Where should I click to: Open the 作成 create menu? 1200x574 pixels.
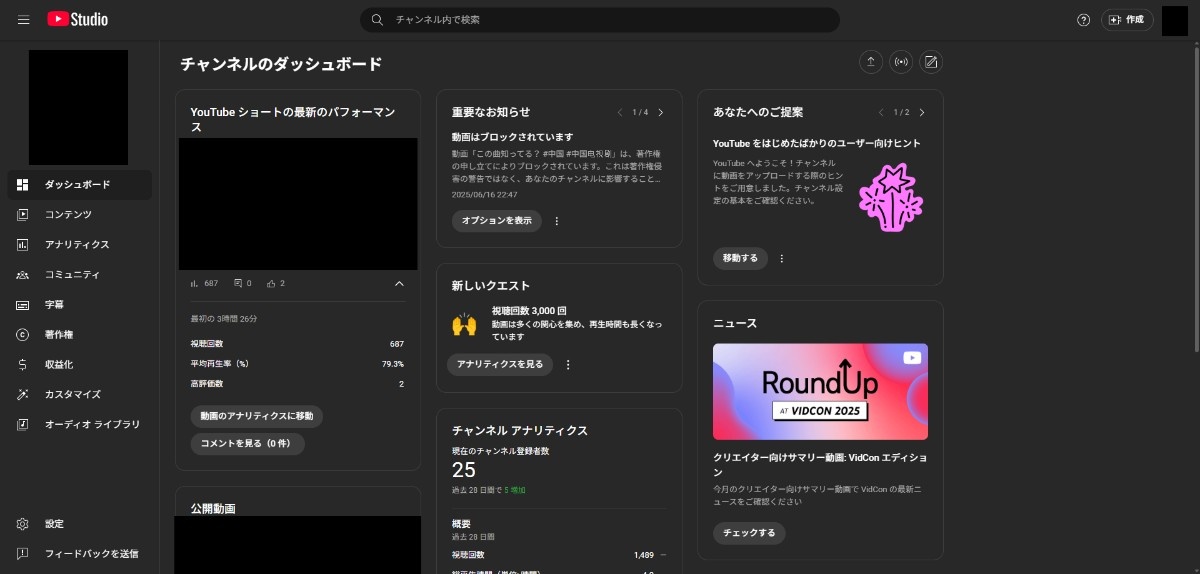coord(1127,20)
